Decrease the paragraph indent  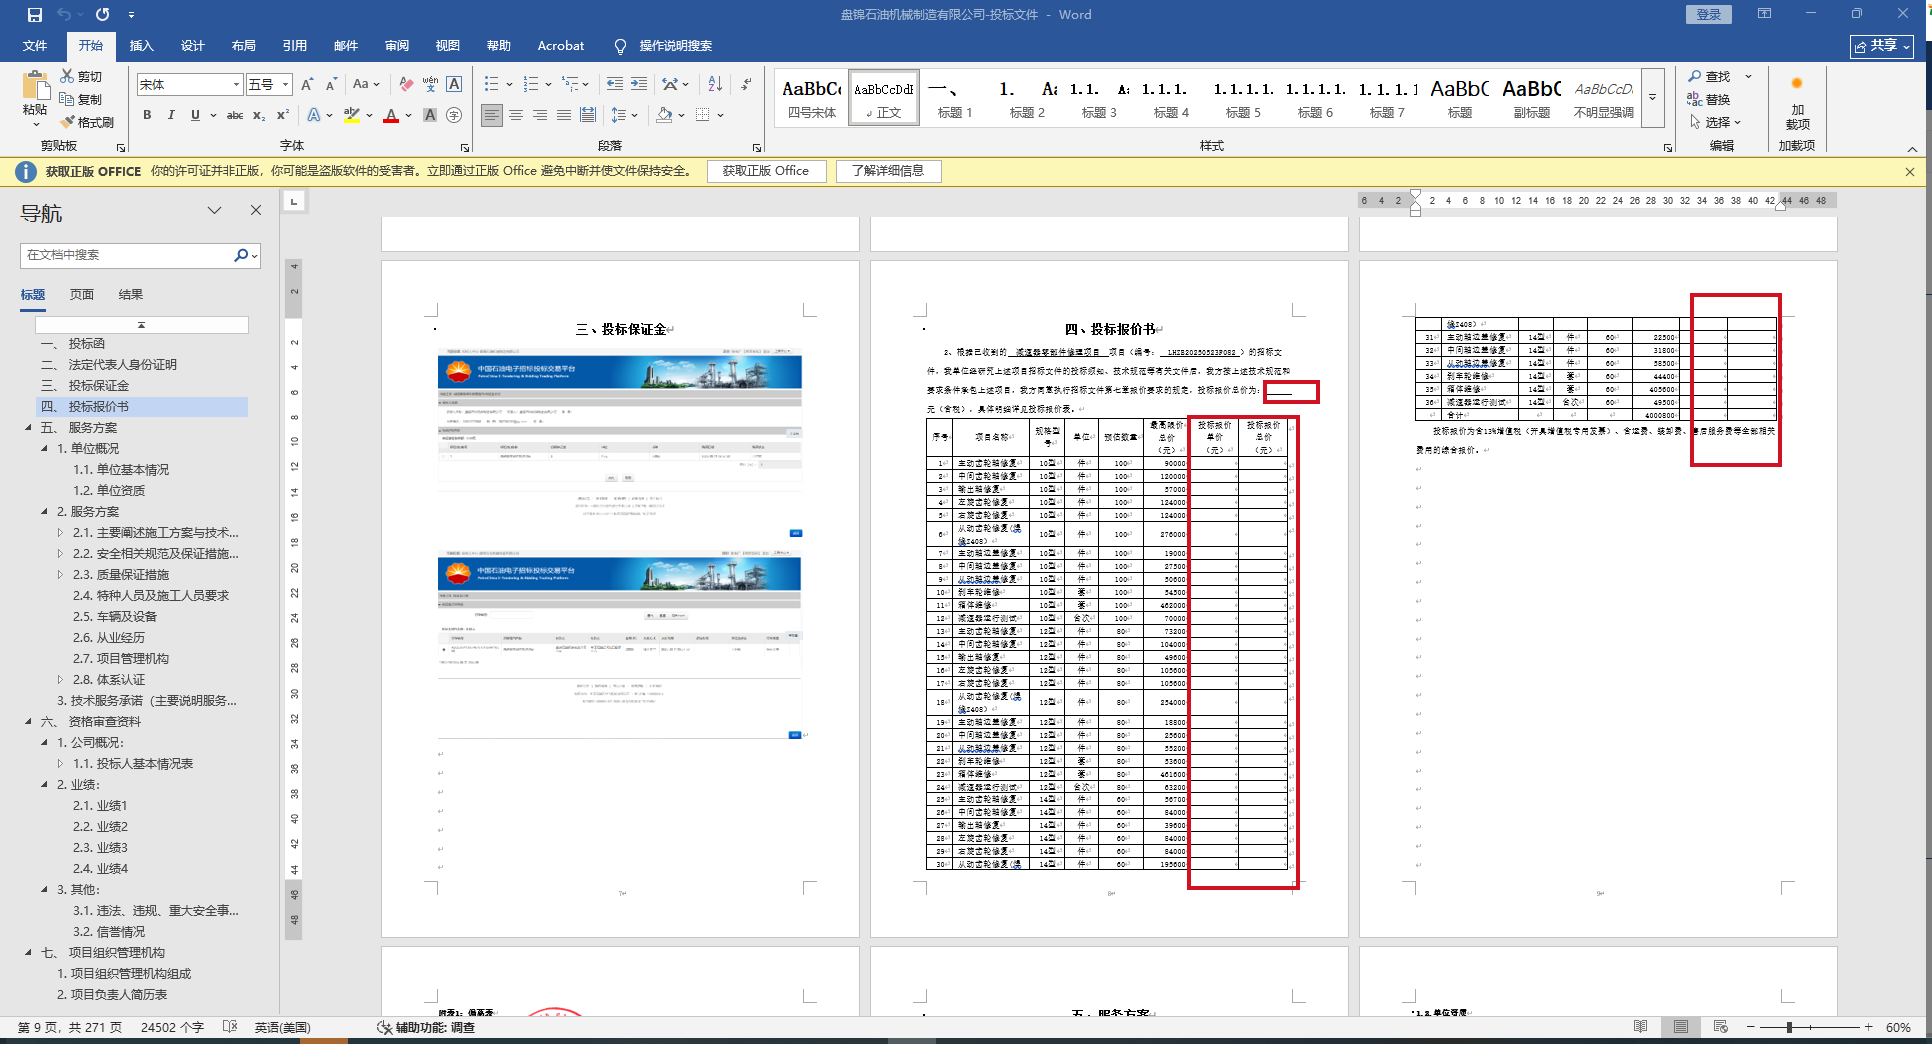pyautogui.click(x=615, y=84)
